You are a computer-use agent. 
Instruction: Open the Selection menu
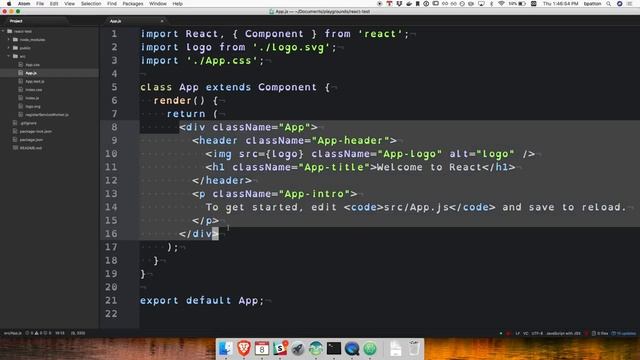click(91, 4)
